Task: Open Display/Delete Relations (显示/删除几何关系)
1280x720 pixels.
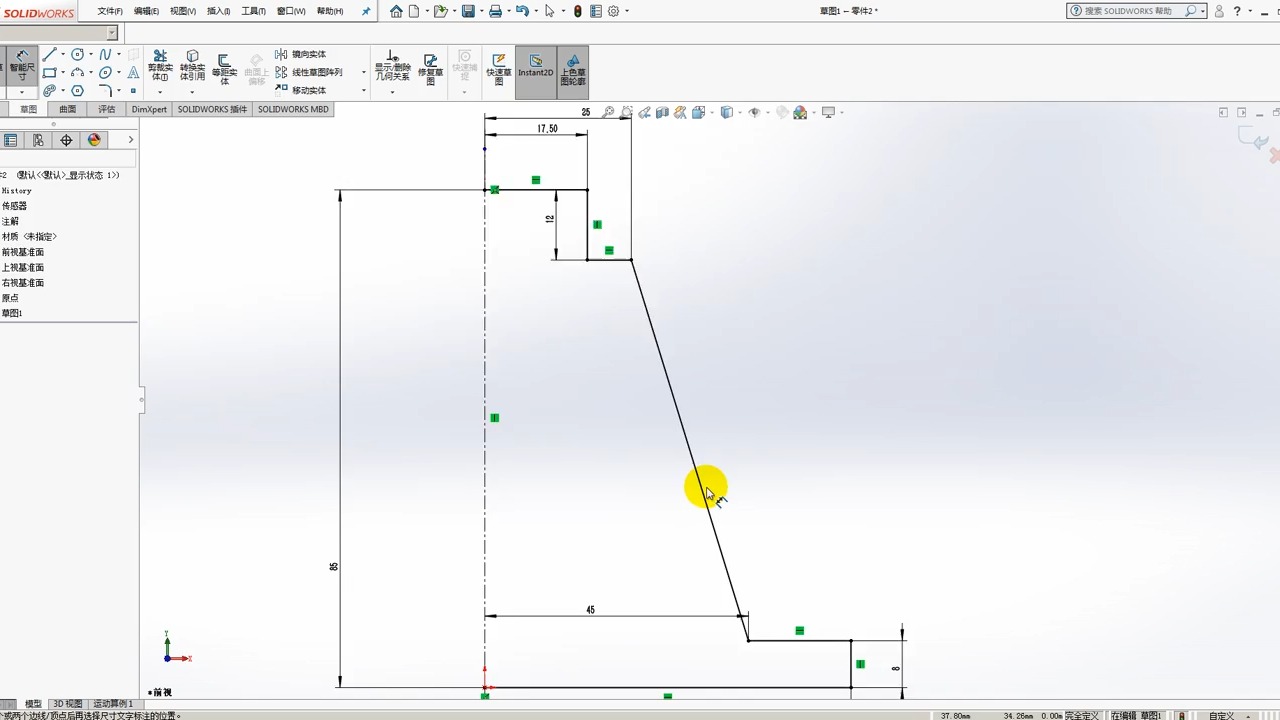Action: (392, 65)
